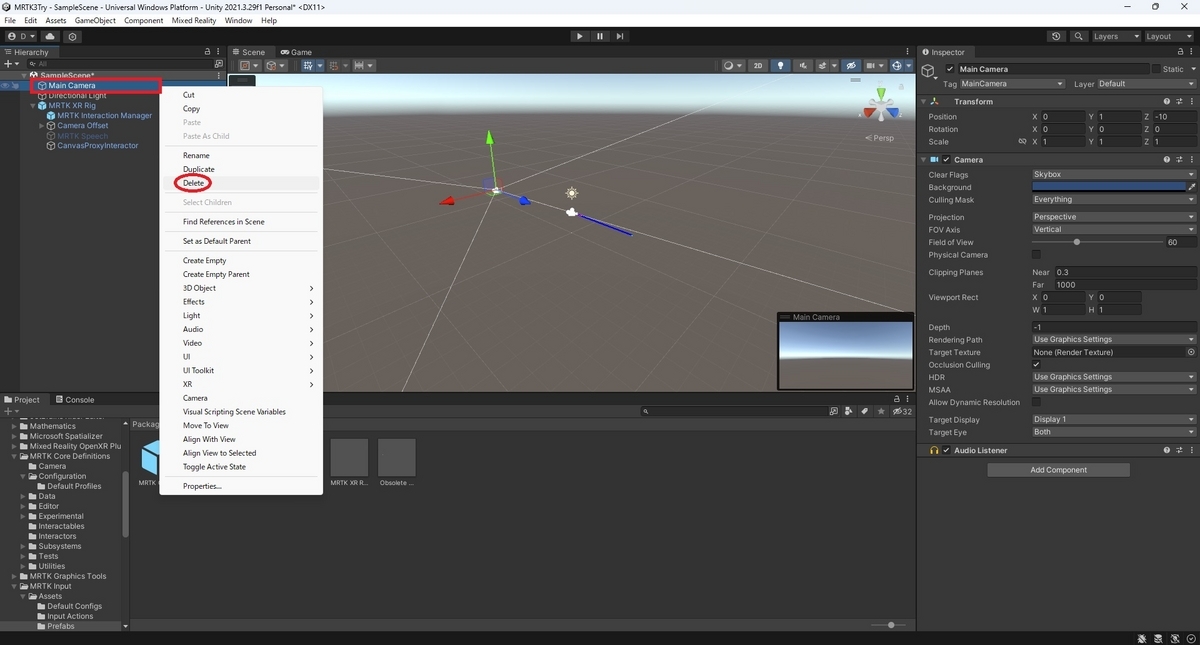
Task: Open Hierarchy create plus dropdown
Action: 12,64
